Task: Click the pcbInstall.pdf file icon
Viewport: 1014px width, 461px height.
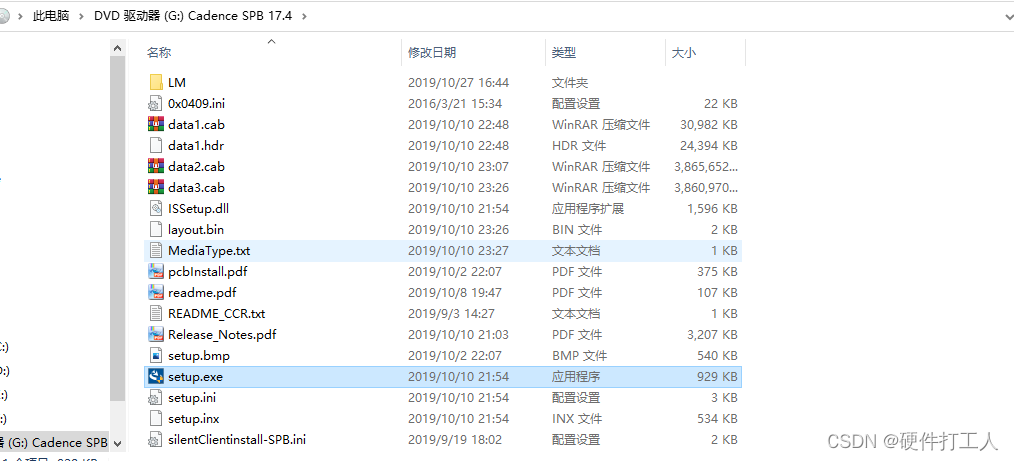Action: coord(155,272)
